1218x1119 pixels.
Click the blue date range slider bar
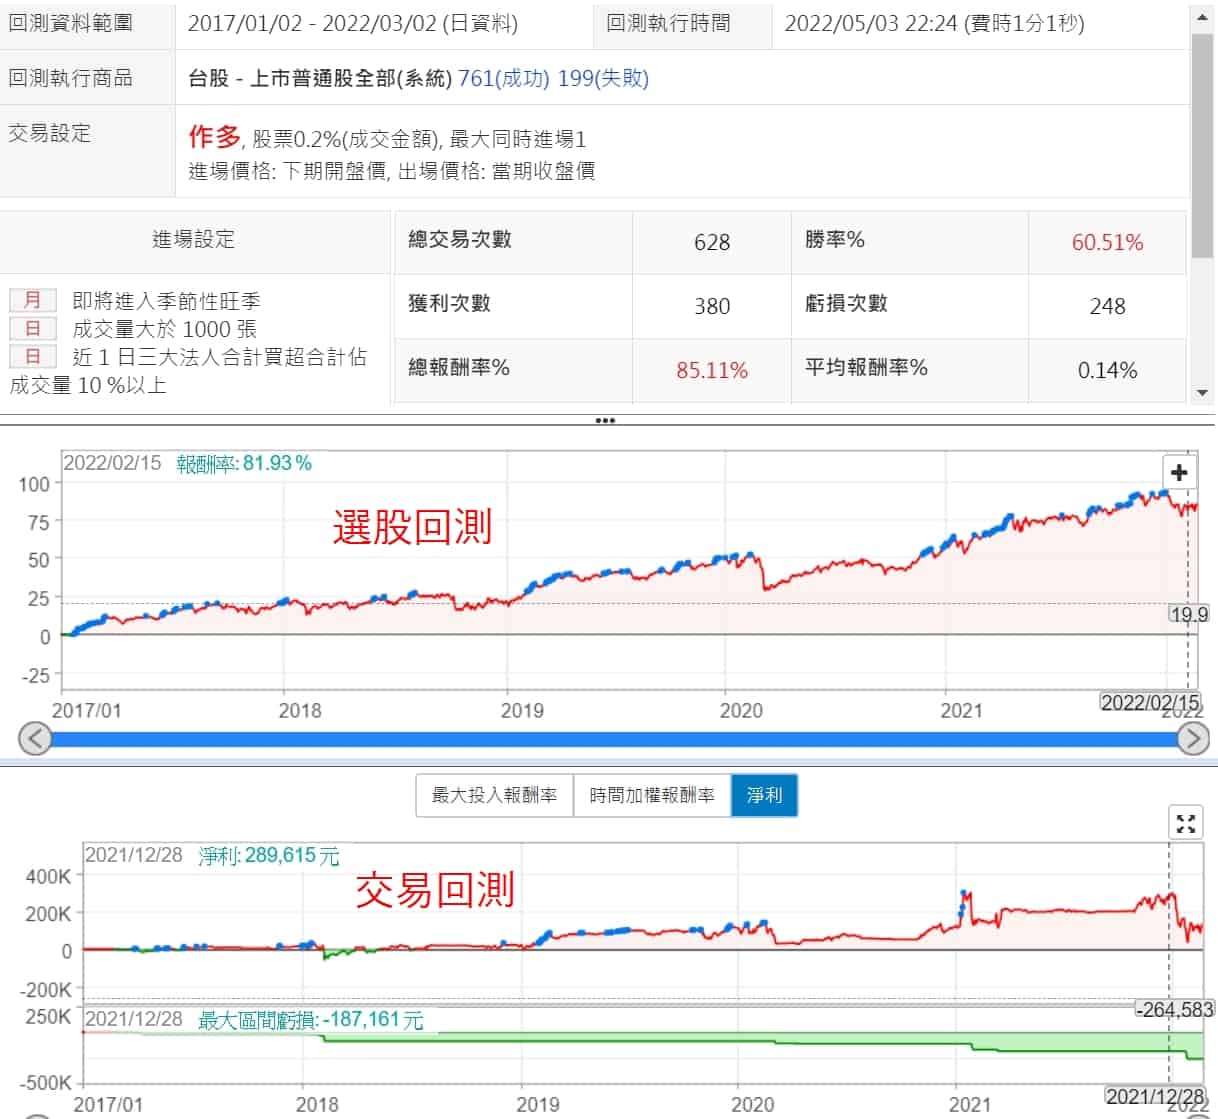610,739
